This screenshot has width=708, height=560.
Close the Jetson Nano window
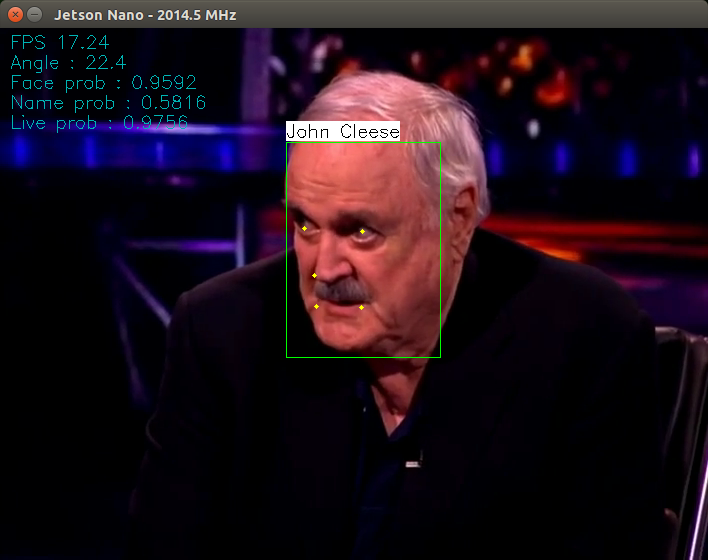coord(15,14)
